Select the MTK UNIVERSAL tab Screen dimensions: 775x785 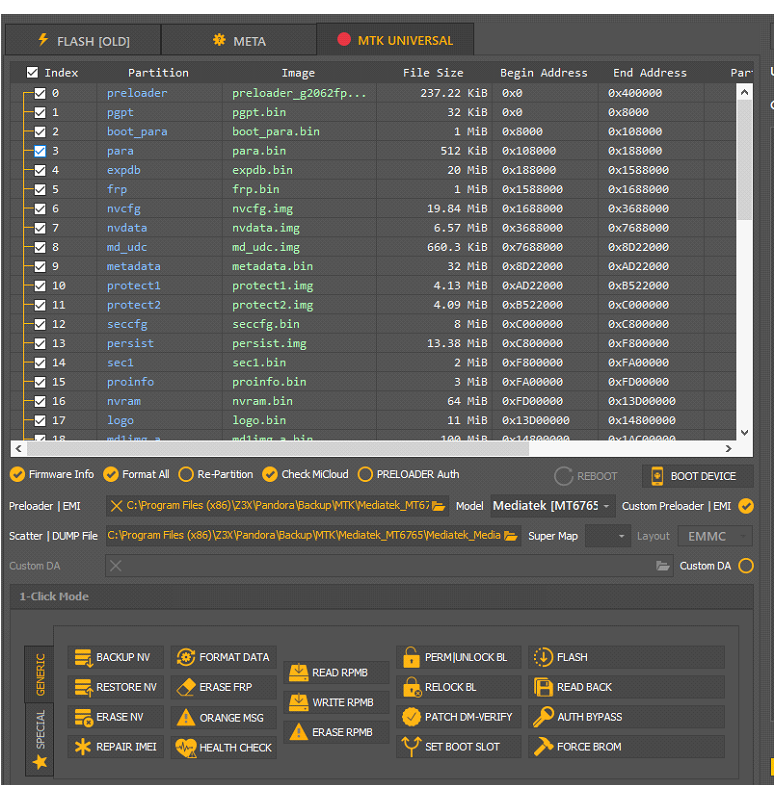(x=395, y=40)
